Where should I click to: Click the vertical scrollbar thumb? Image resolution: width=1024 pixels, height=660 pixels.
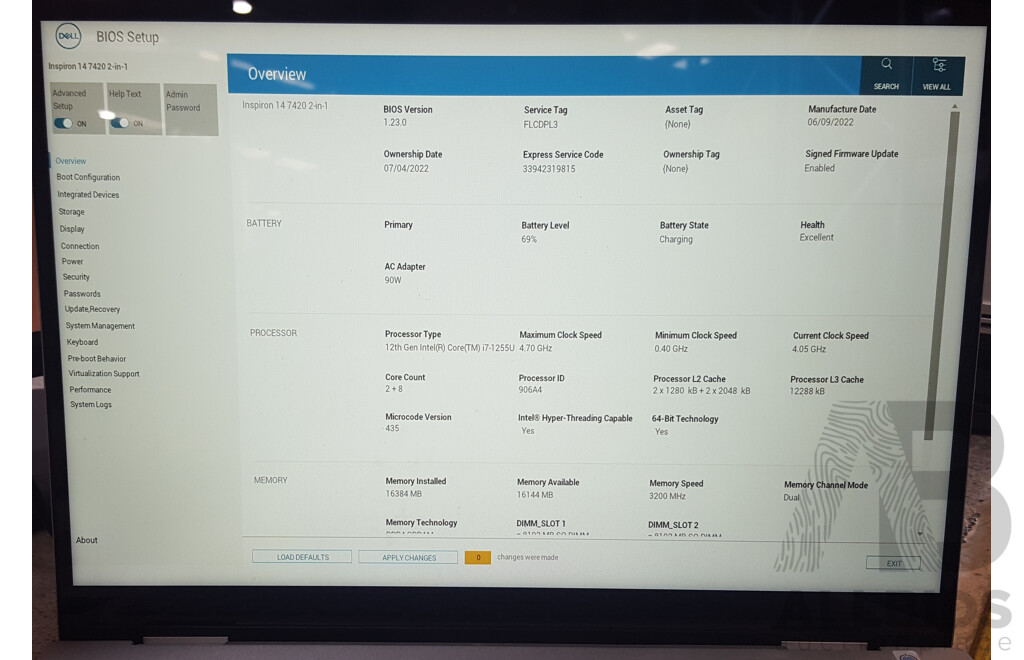[x=941, y=274]
